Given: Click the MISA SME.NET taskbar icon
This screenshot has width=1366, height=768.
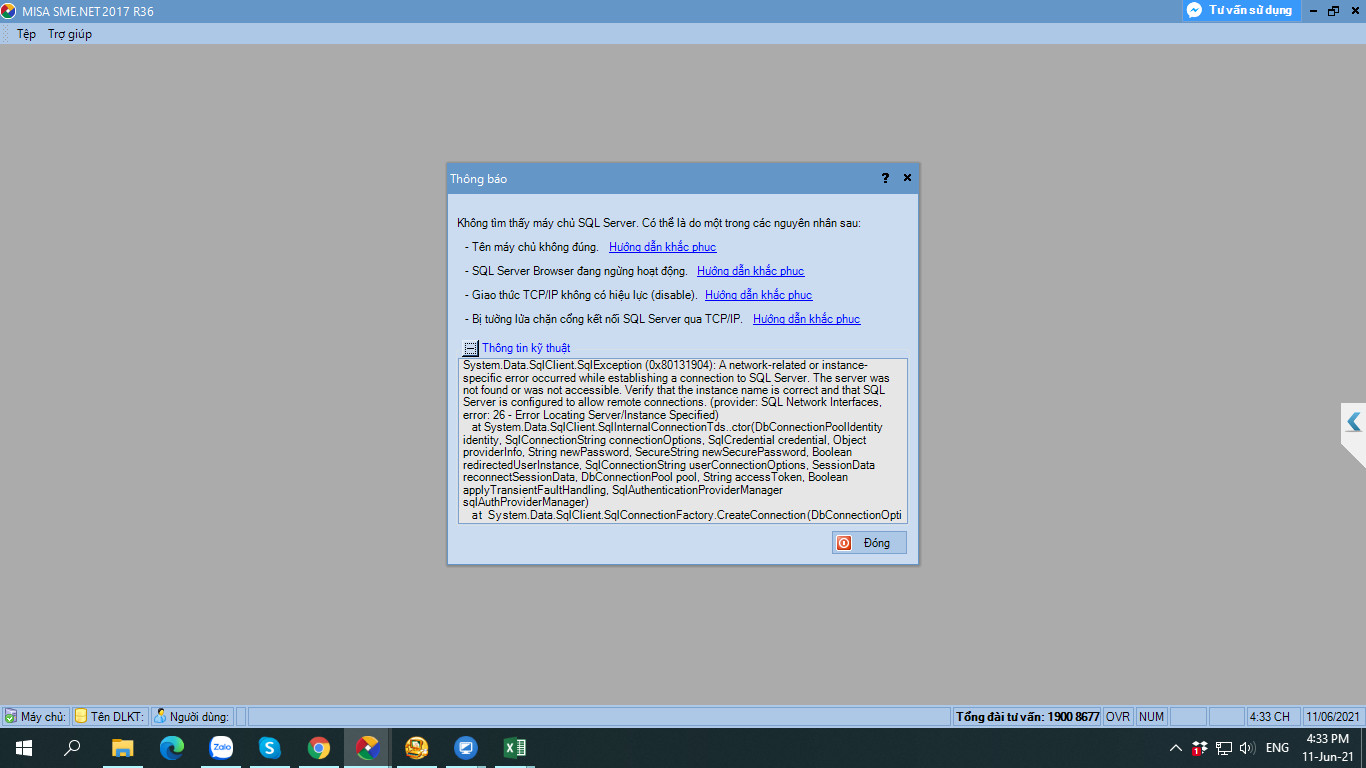Looking at the screenshot, I should click(x=368, y=748).
